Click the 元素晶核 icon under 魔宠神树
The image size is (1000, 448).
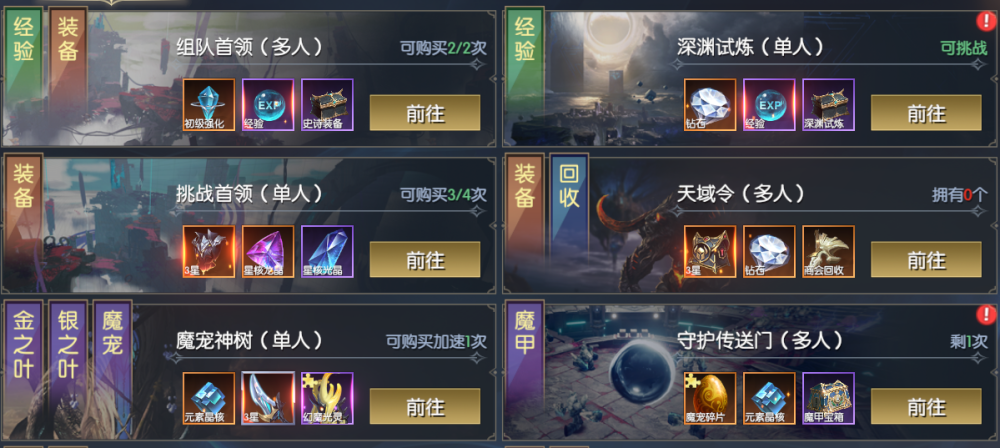click(209, 398)
